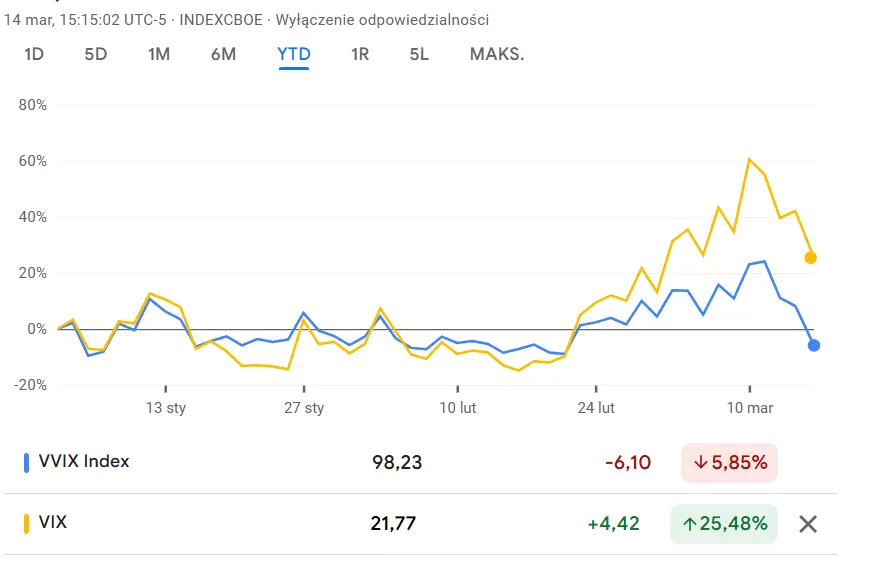Click the 20% y-axis label
The image size is (870, 562).
pyautogui.click(x=33, y=273)
